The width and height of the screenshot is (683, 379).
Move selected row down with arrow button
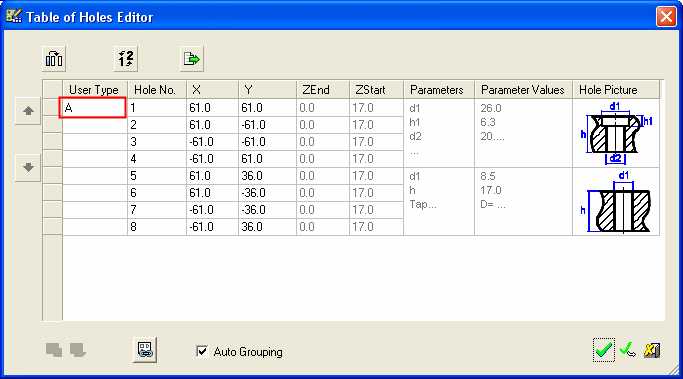[x=28, y=167]
